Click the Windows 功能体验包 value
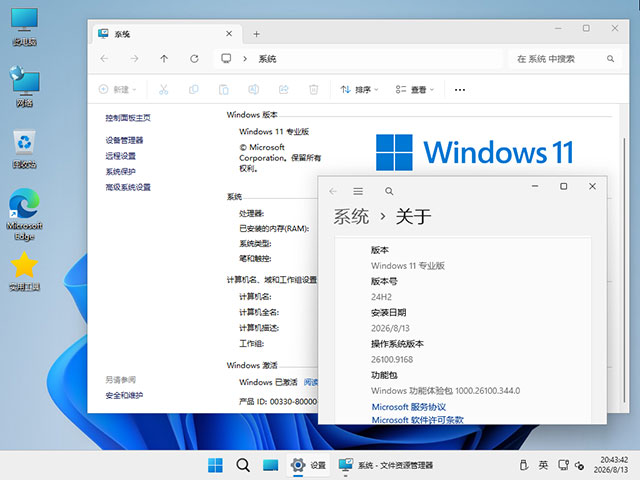Viewport: 640px width, 480px height. click(x=445, y=391)
